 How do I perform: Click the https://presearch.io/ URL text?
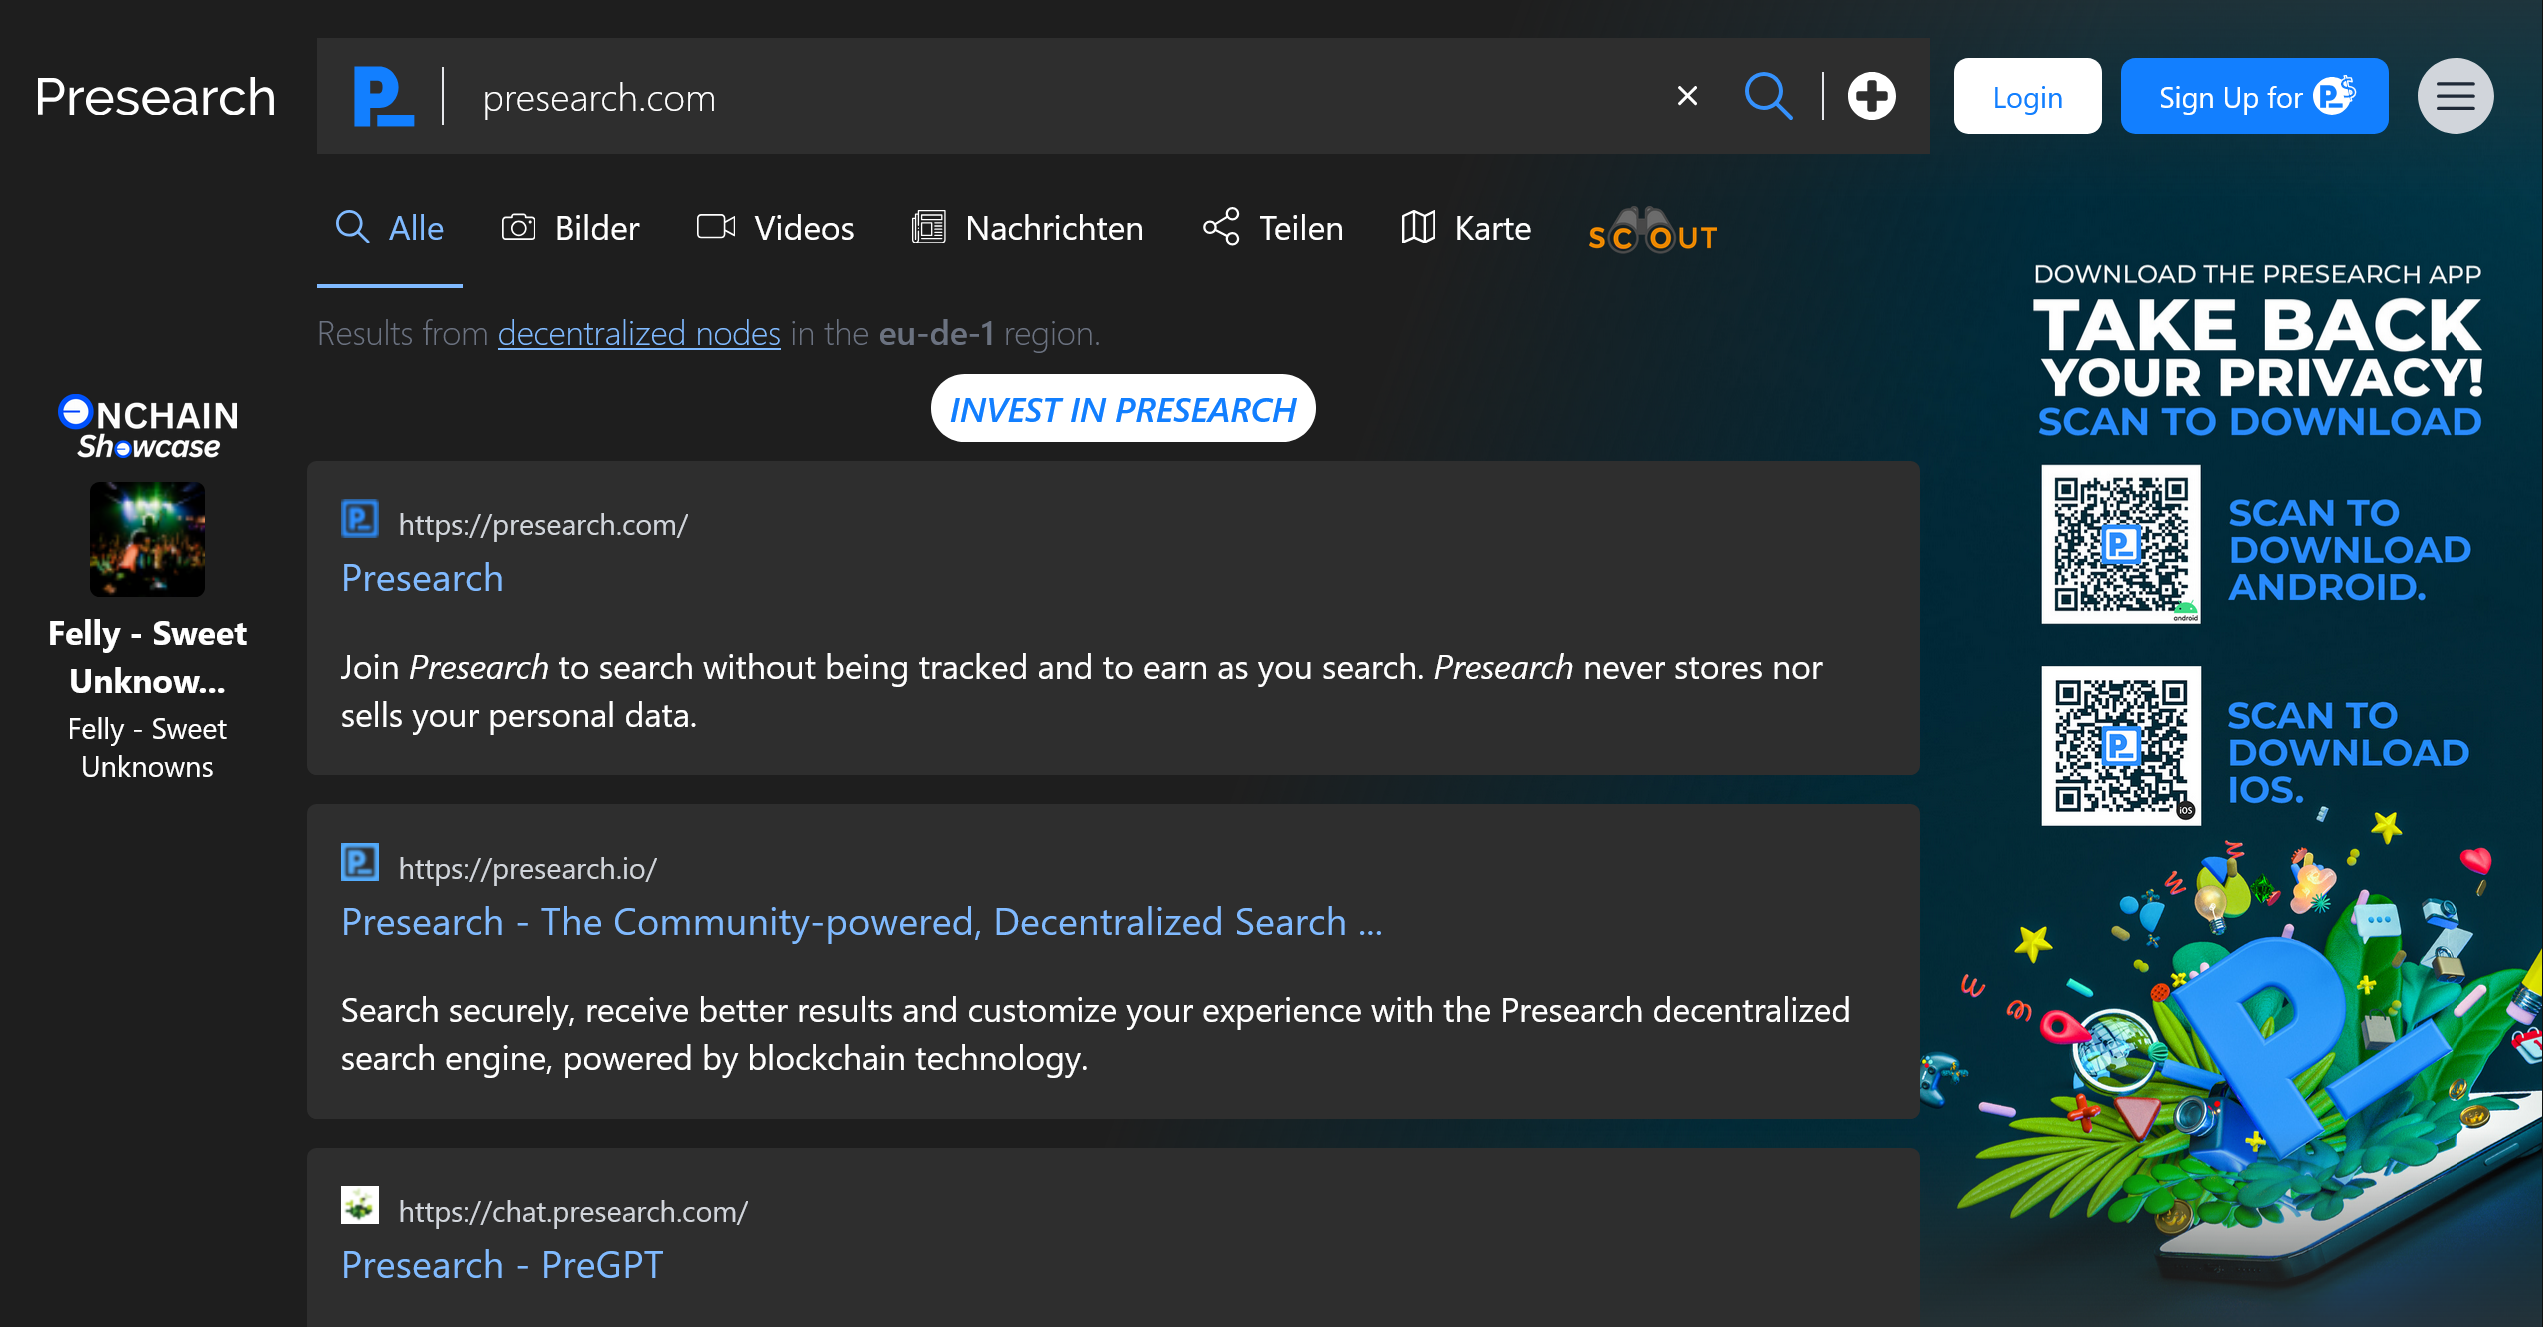[527, 868]
